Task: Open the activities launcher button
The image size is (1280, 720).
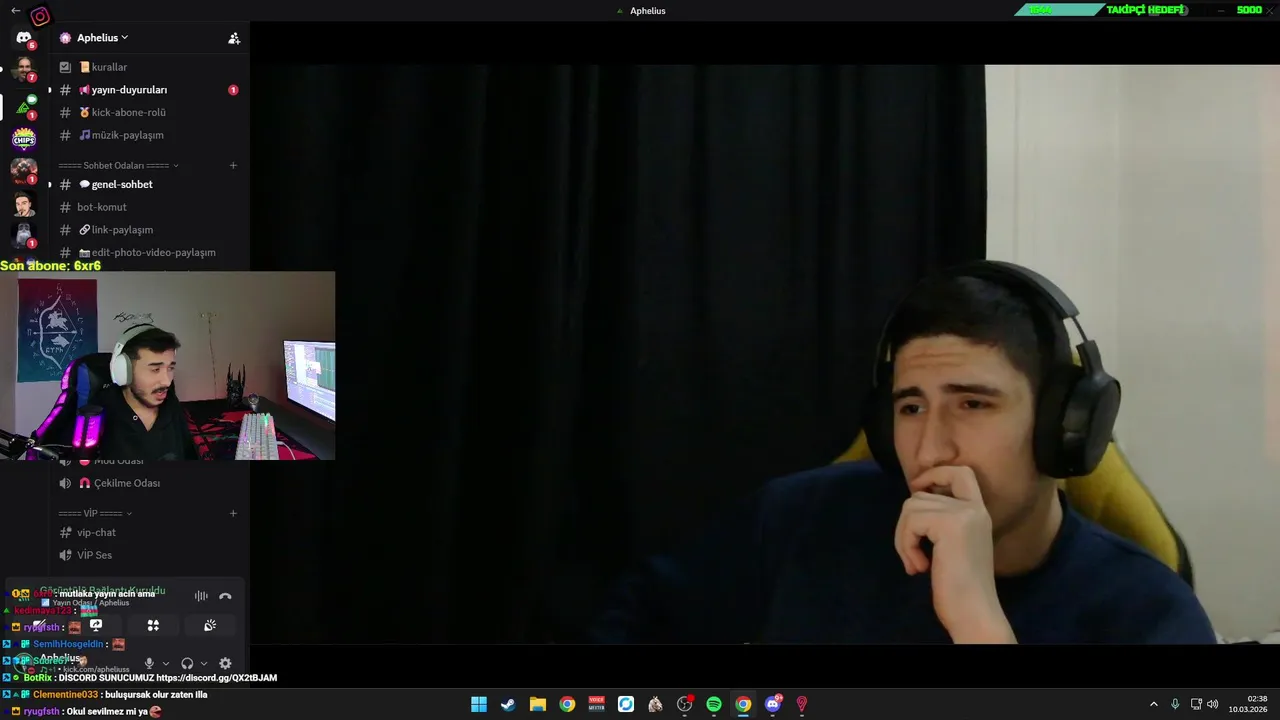Action: point(153,625)
